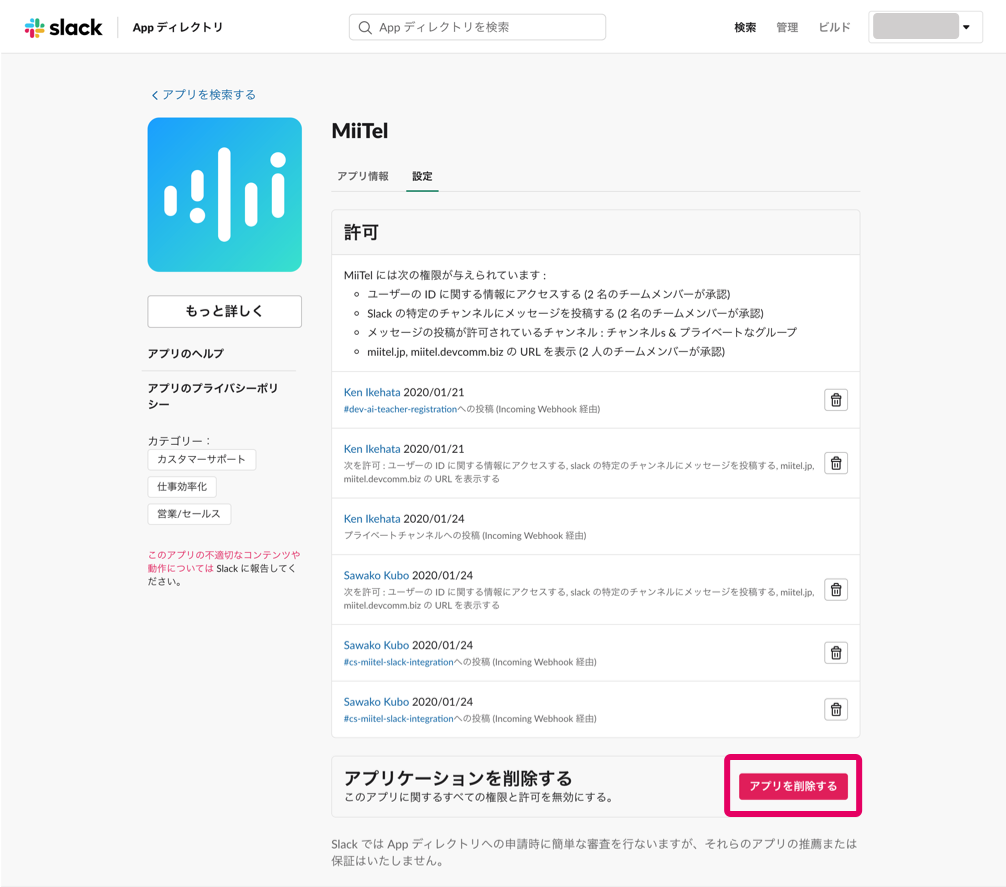Open Ken Ikehata's name in the プライベートチャンネル row
Viewport: 1006px width, 887px height.
pos(372,518)
